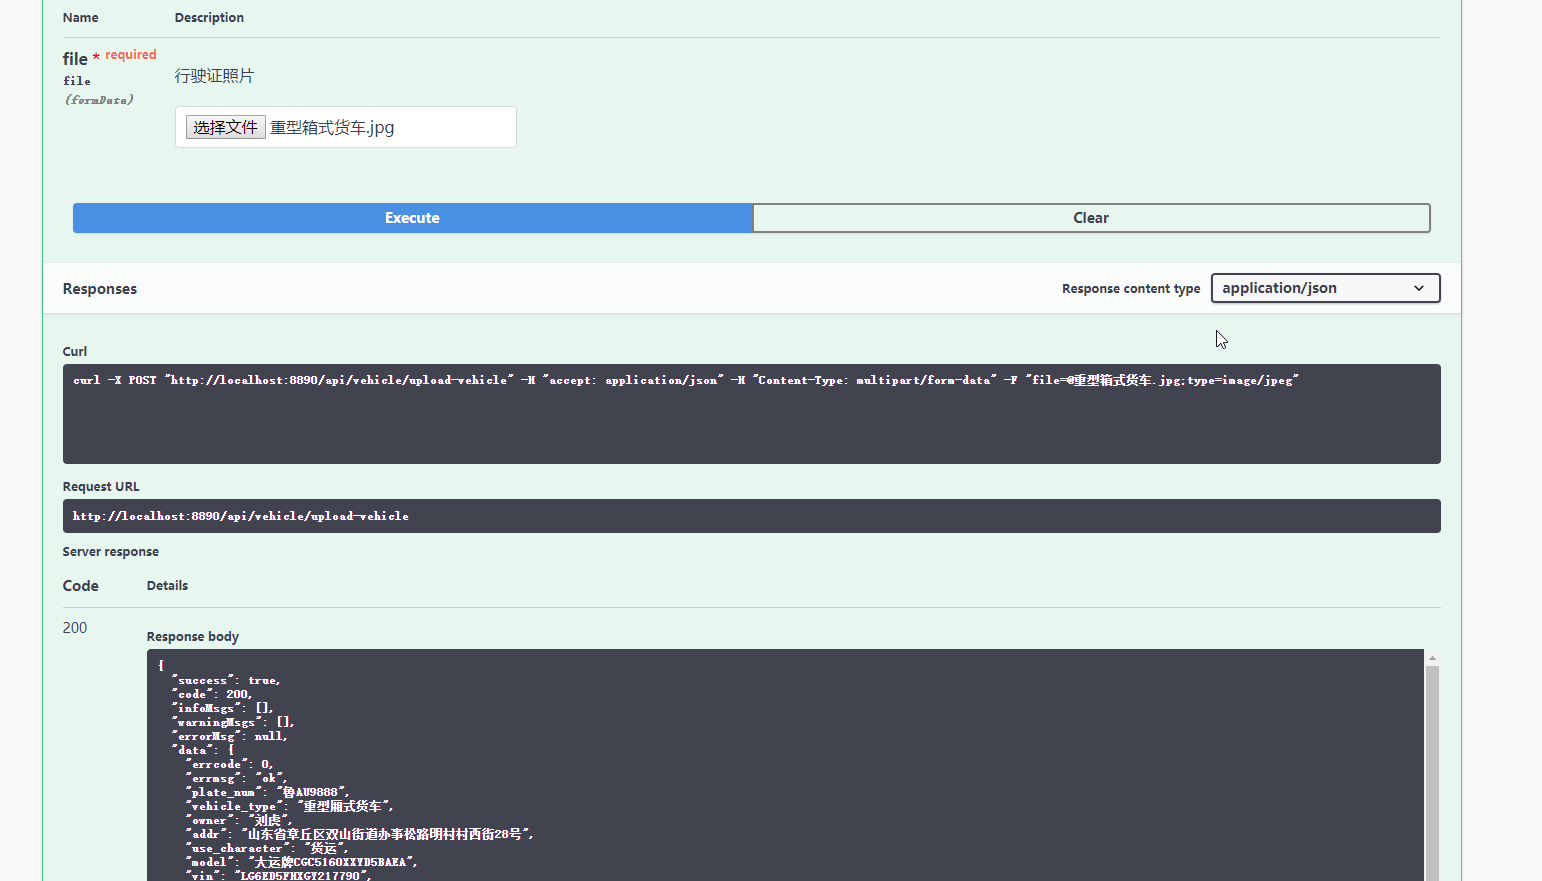Click the selected file name 重型箱式货车.jpg
1542x881 pixels.
pyautogui.click(x=332, y=128)
